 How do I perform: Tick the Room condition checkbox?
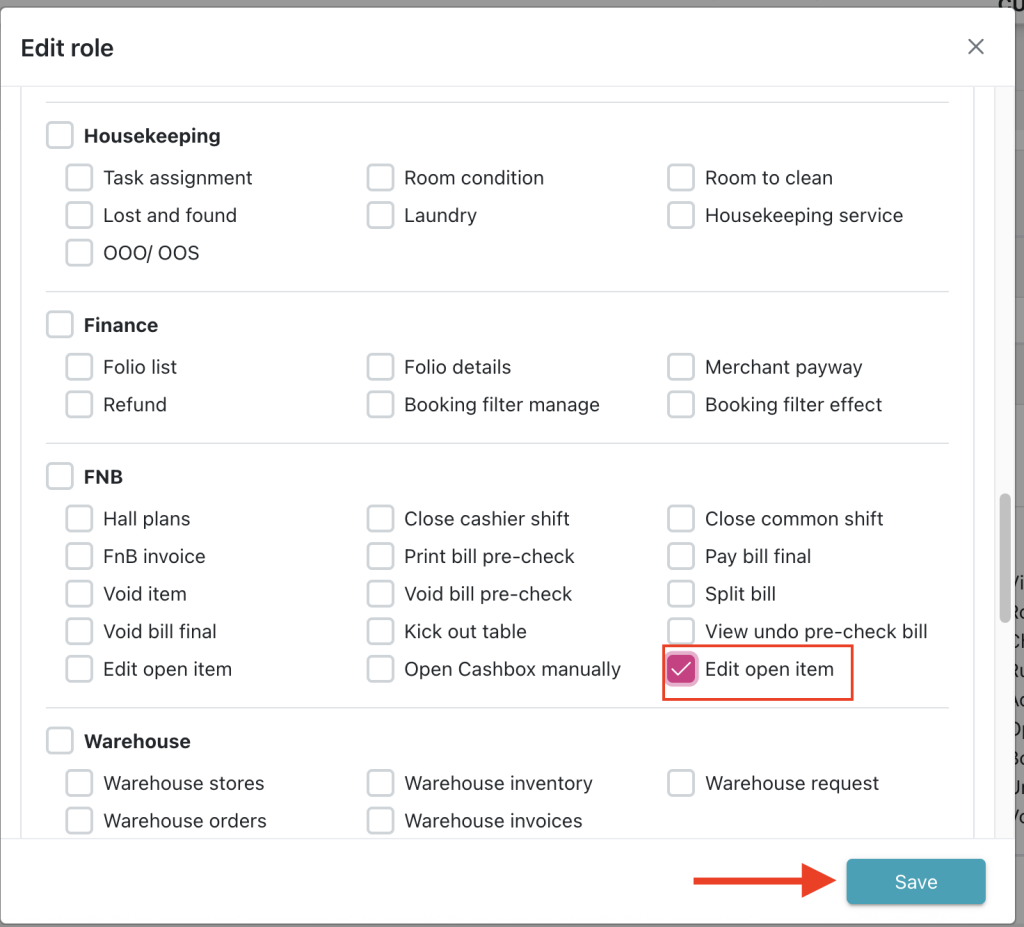380,178
